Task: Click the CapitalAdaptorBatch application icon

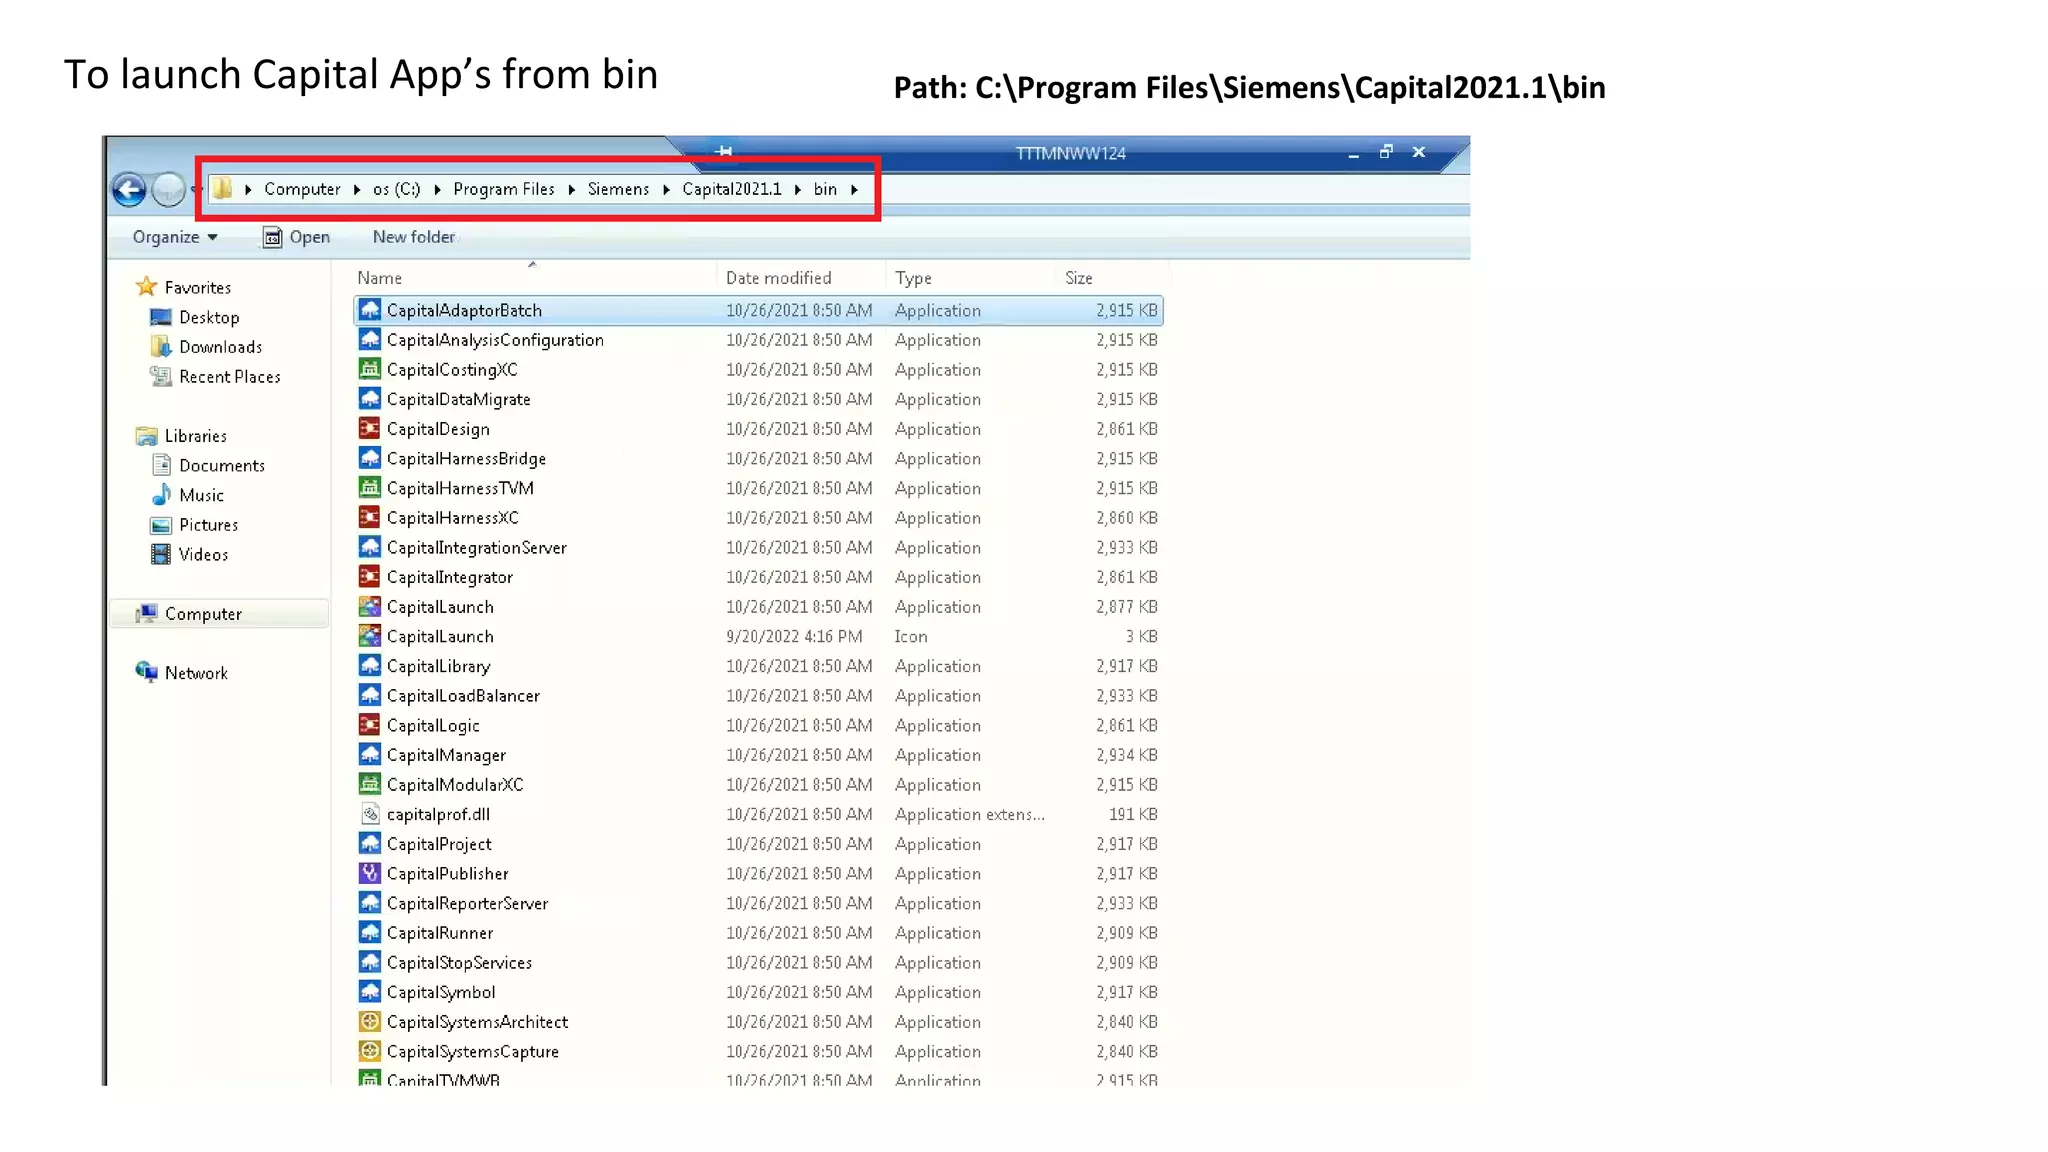Action: click(x=370, y=310)
